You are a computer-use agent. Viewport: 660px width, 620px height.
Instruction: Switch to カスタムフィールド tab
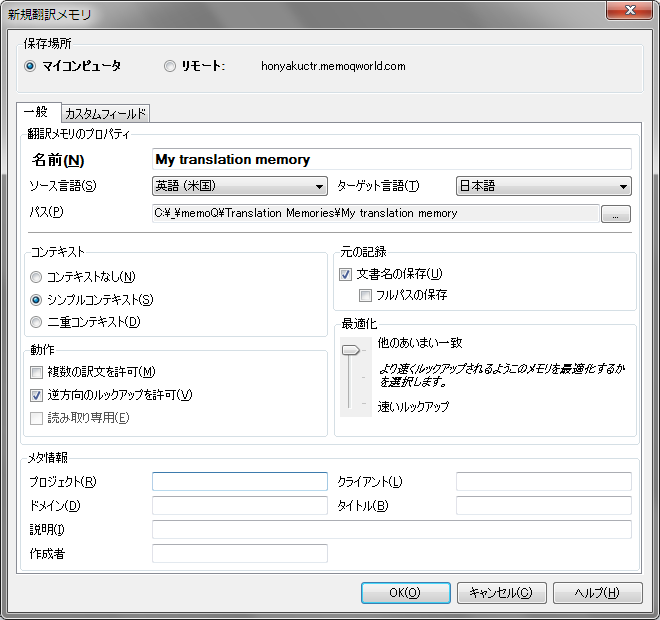105,114
